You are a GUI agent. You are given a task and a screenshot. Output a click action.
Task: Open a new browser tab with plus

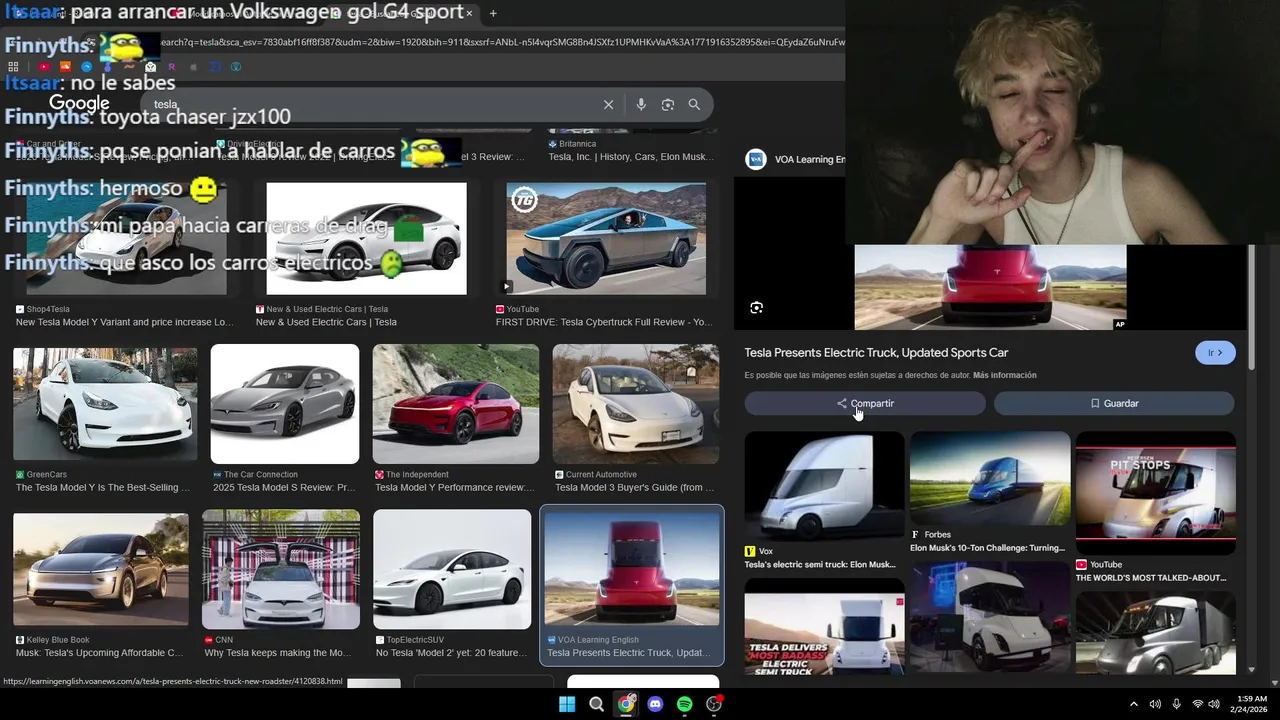(493, 13)
